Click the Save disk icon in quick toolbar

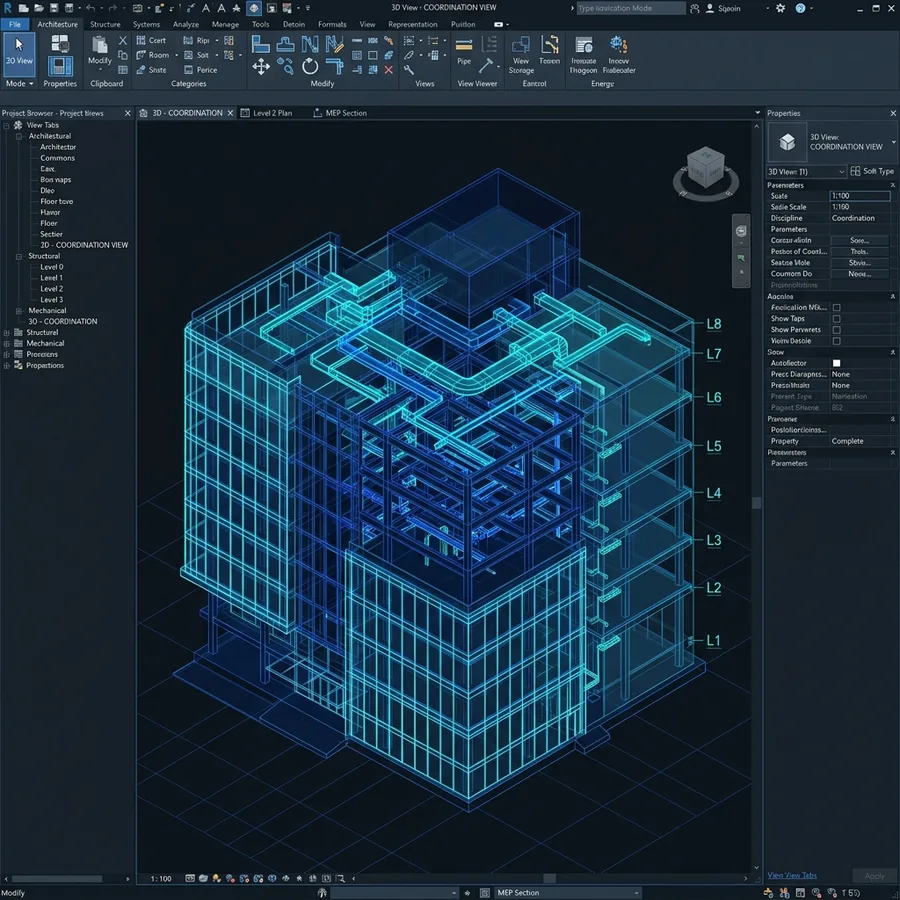click(53, 8)
